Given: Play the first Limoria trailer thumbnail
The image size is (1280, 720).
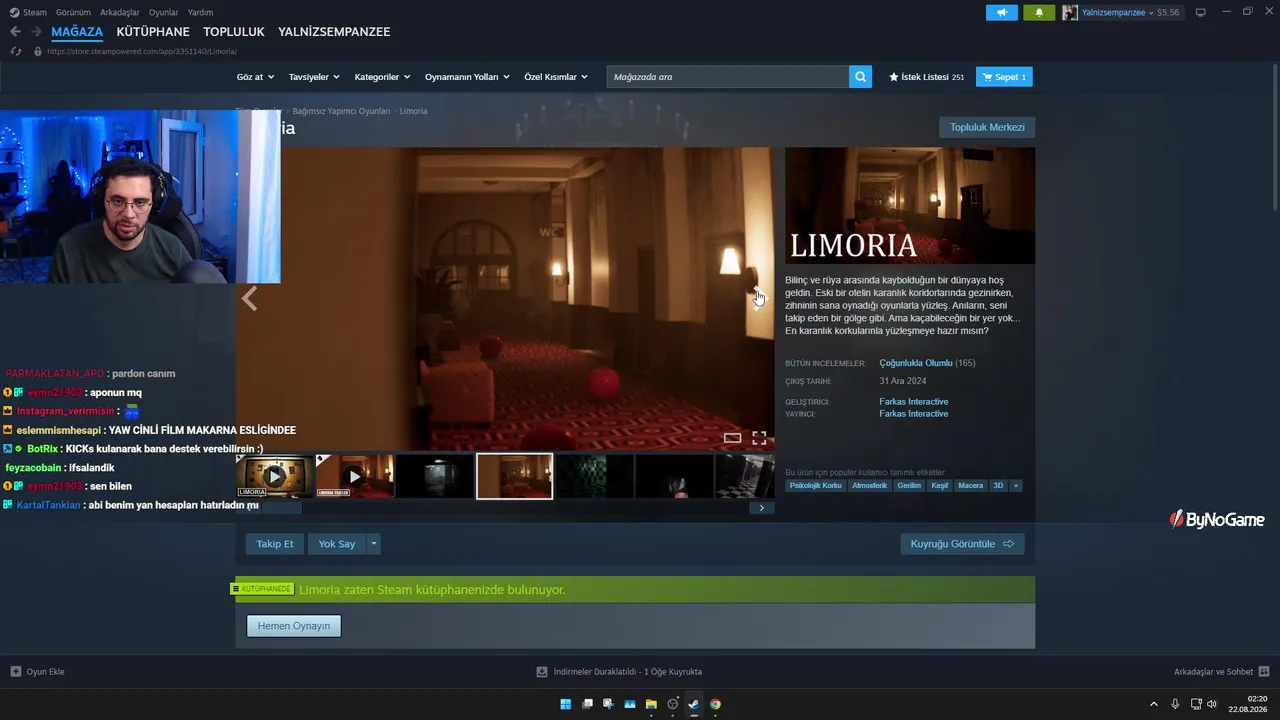Looking at the screenshot, I should click(274, 476).
